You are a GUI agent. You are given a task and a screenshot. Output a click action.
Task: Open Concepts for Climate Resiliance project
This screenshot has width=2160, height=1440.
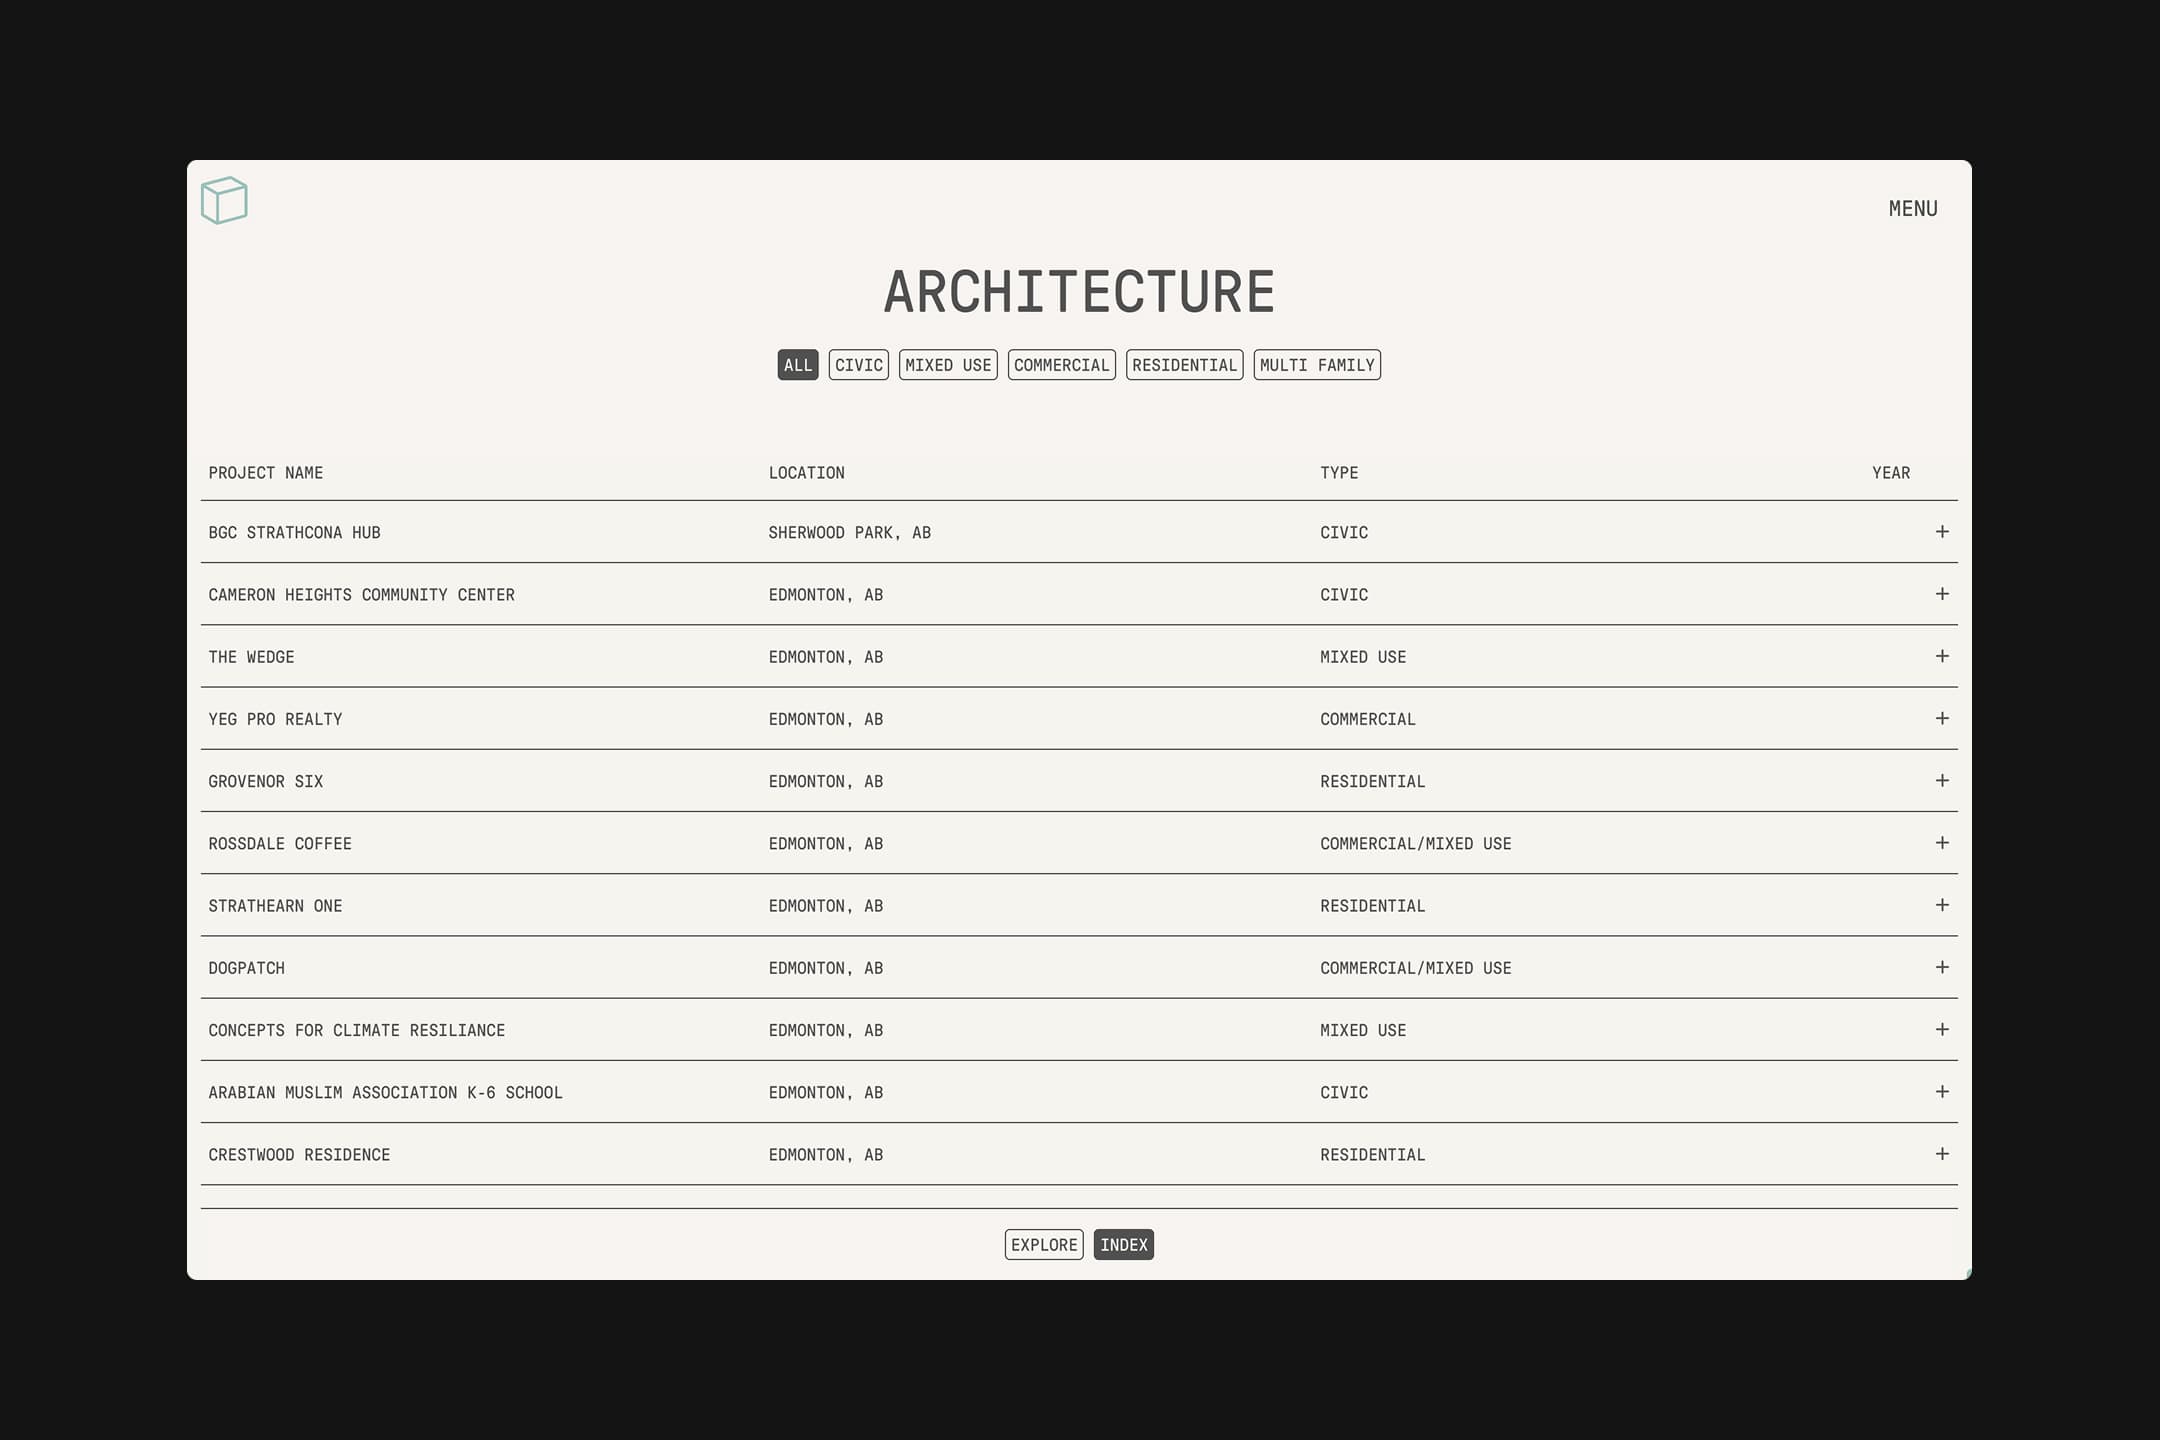pos(356,1030)
